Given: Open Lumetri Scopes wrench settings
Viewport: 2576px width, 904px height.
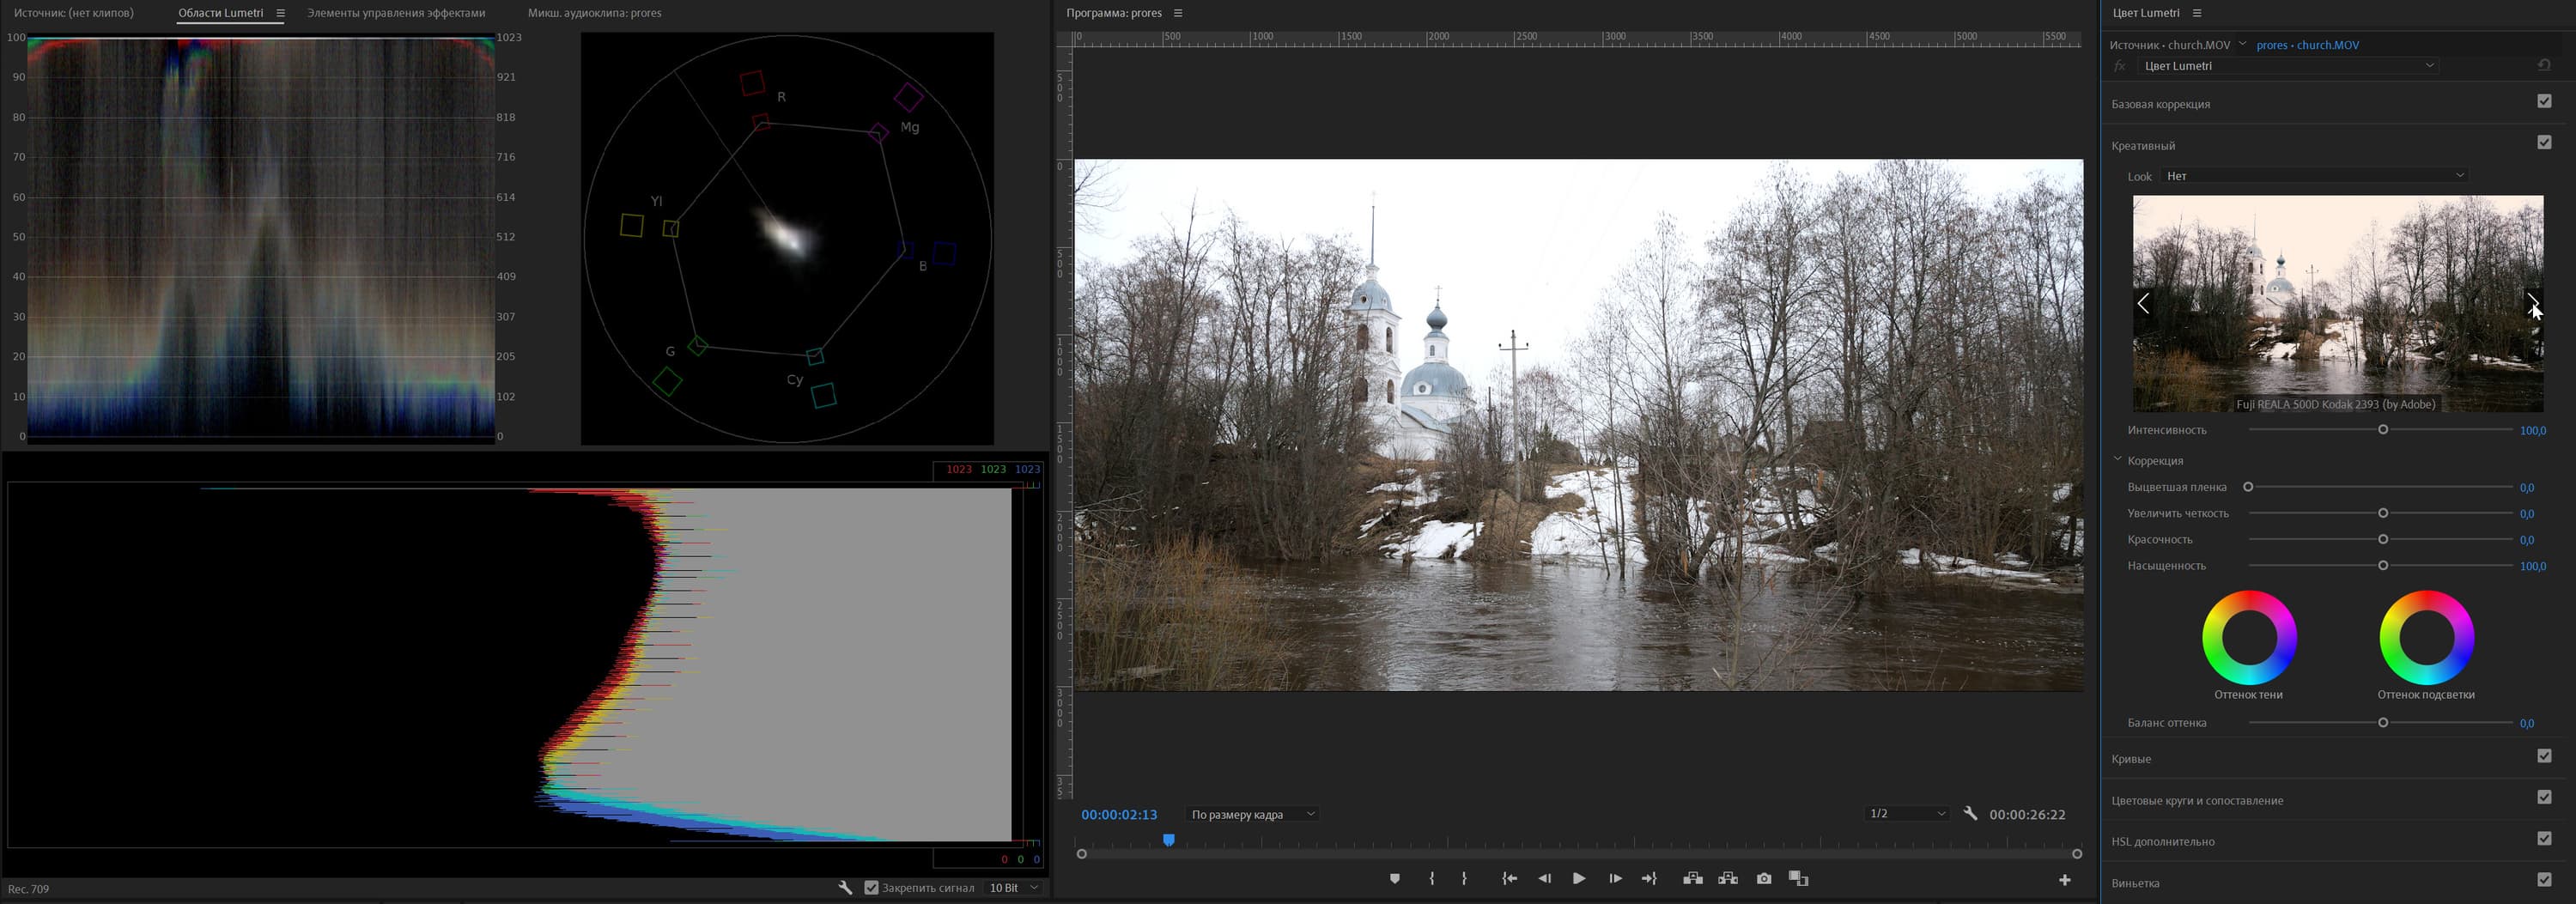Looking at the screenshot, I should tap(845, 887).
